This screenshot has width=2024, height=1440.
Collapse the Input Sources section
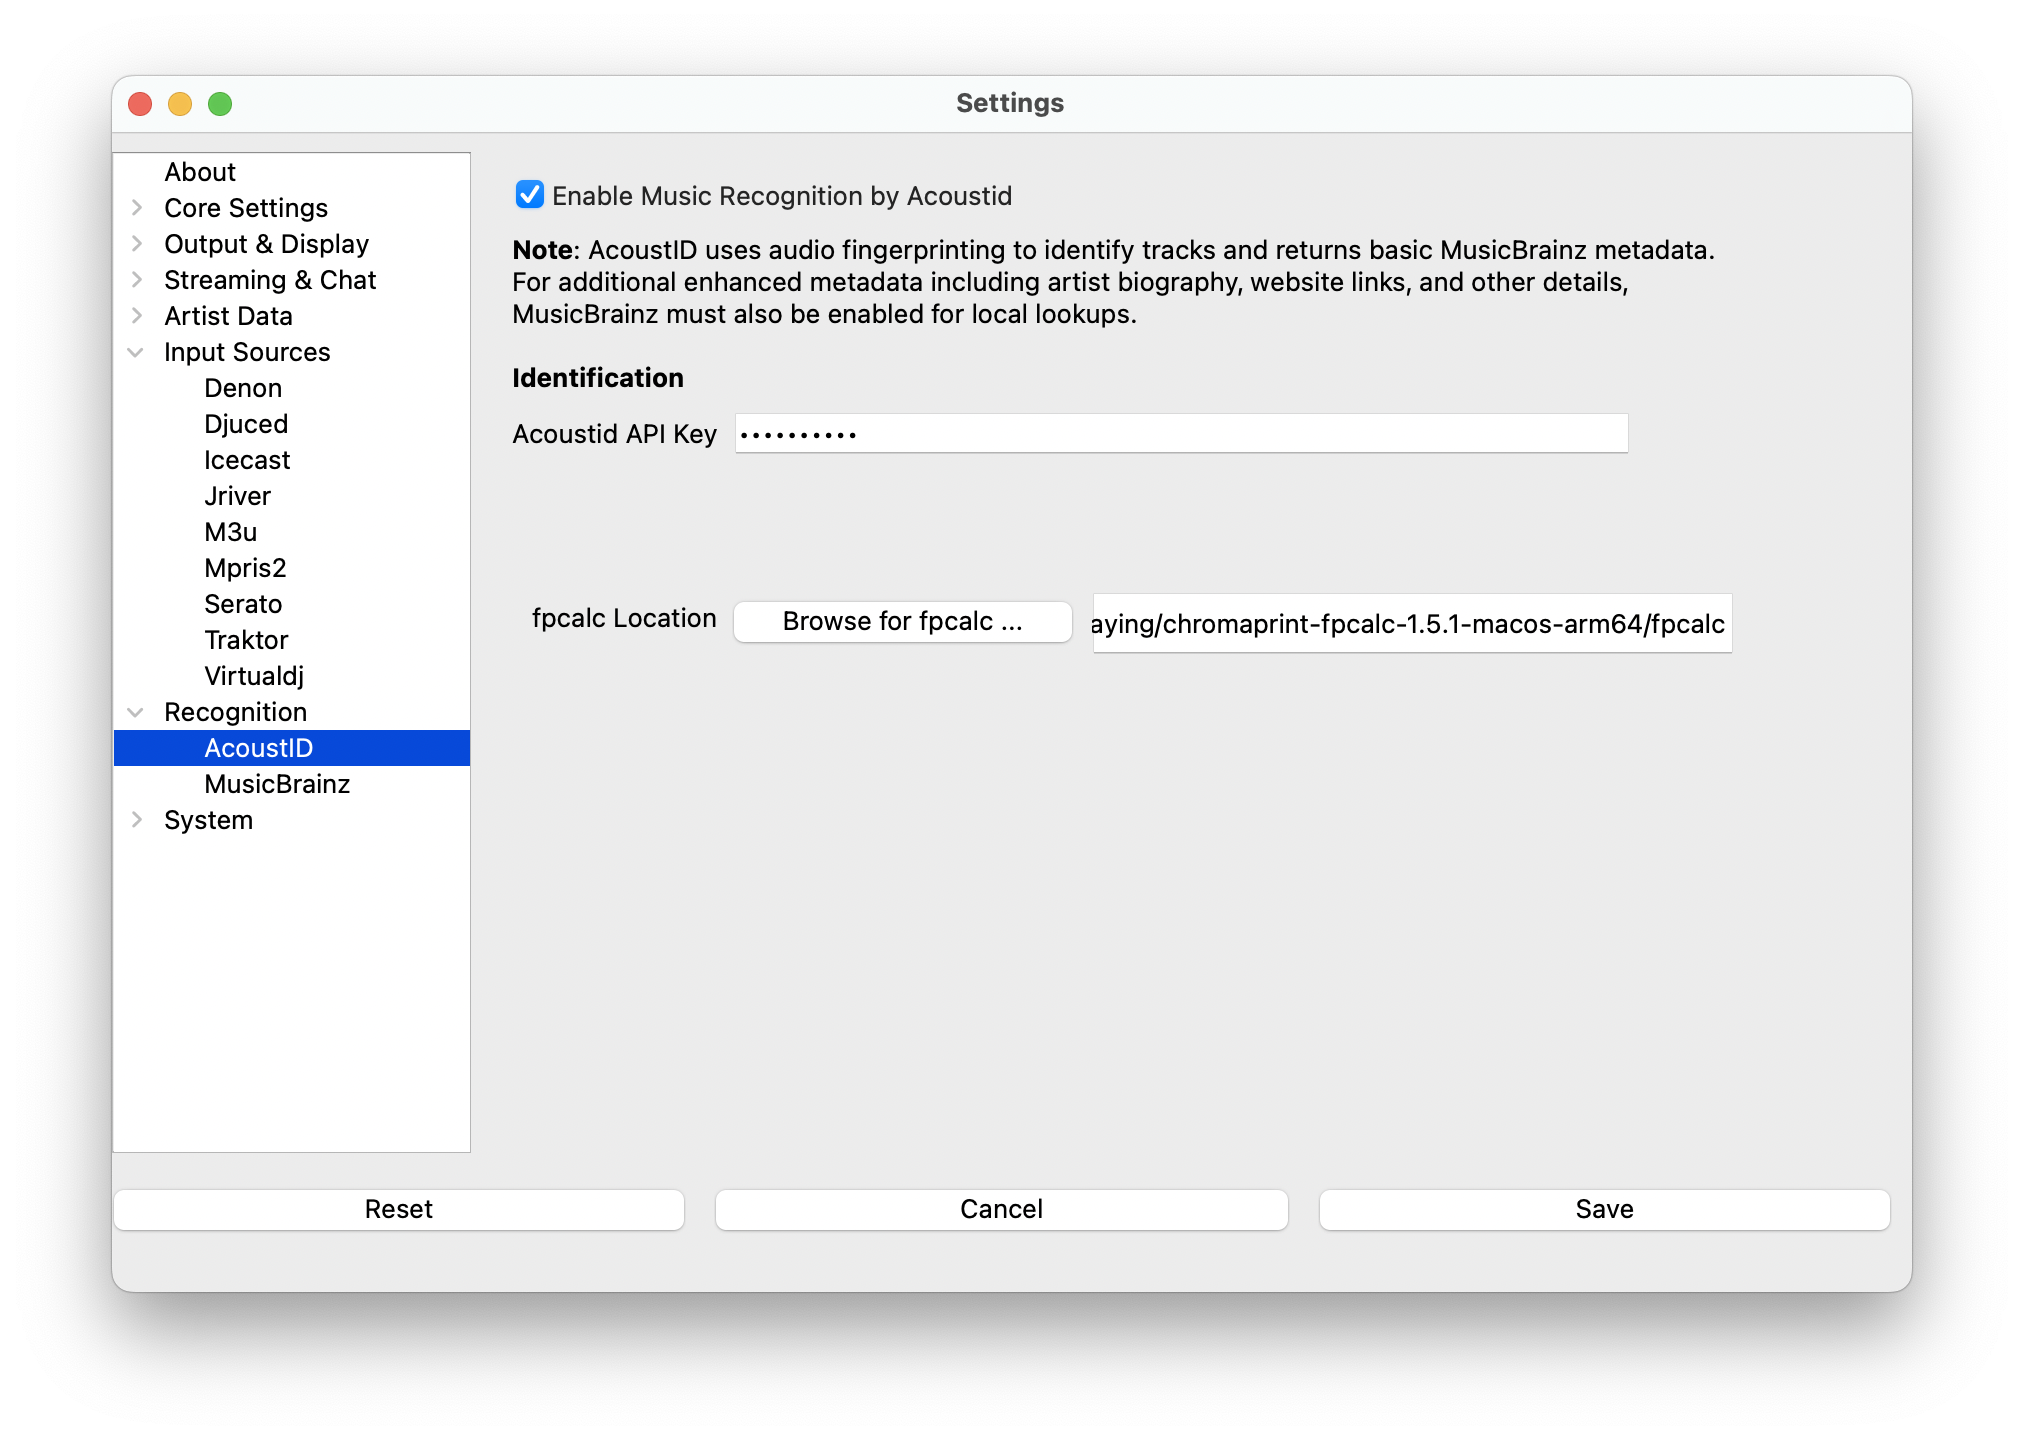(x=137, y=352)
